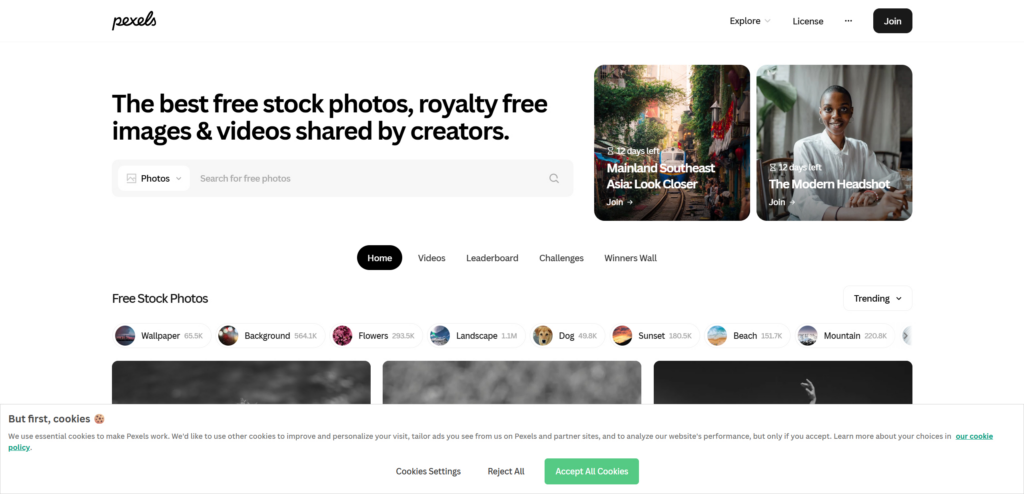The image size is (1024, 494).
Task: Switch to the Videos tab
Action: (x=432, y=258)
